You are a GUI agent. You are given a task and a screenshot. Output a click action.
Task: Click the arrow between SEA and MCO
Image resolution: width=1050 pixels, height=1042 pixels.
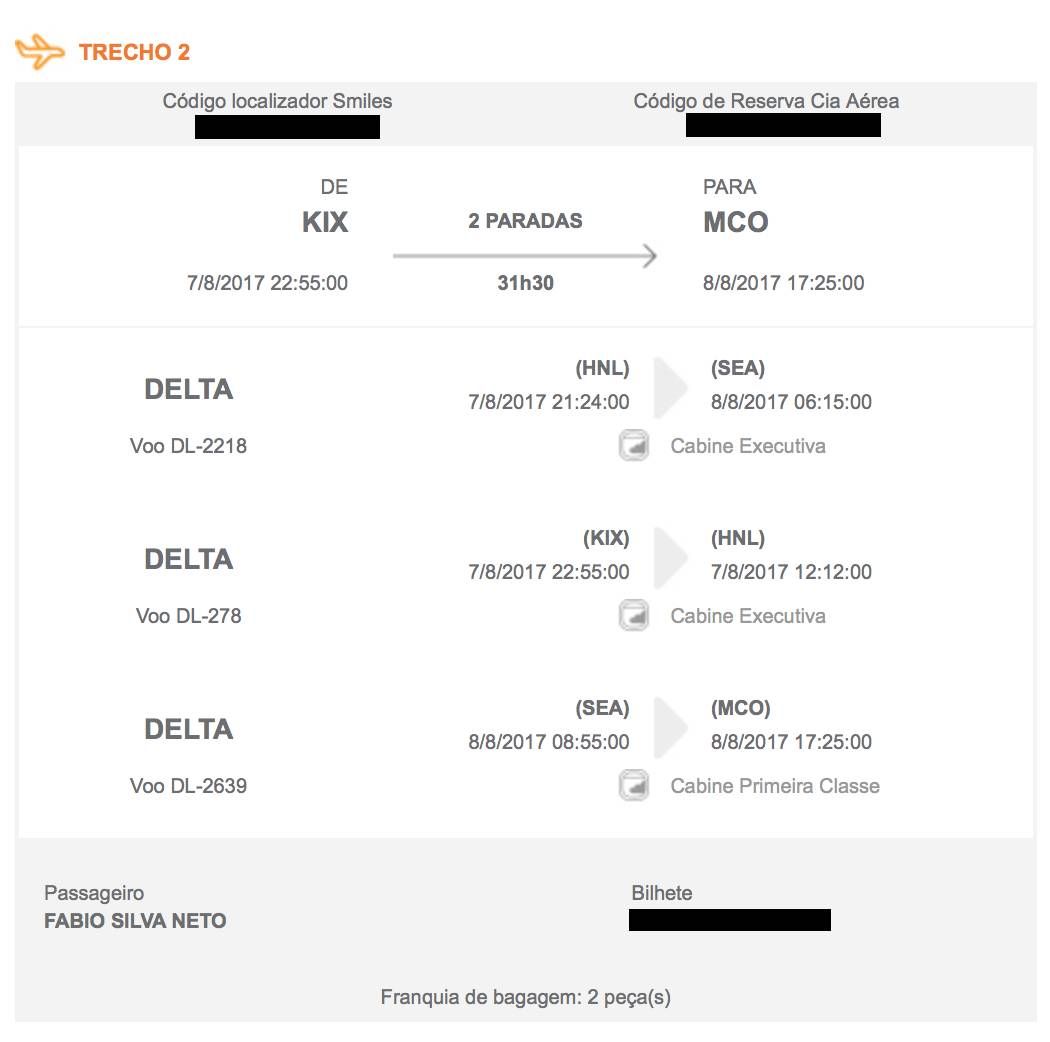[670, 728]
